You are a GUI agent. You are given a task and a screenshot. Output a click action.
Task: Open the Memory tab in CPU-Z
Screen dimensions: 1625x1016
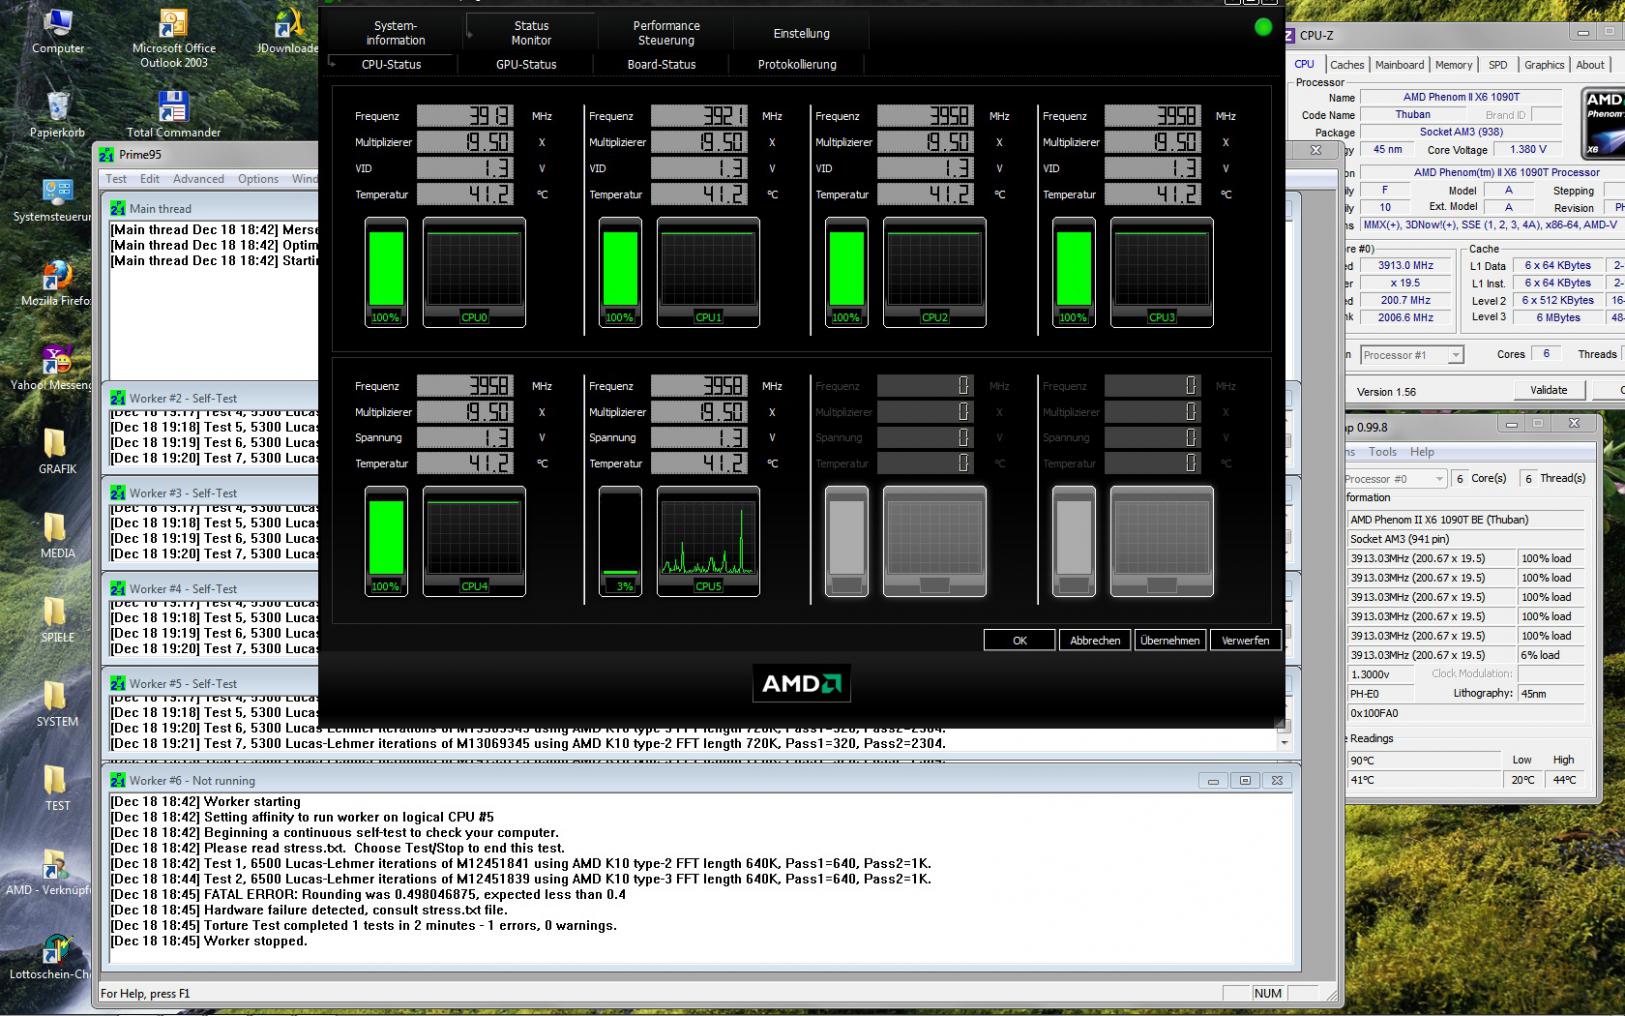(1453, 65)
